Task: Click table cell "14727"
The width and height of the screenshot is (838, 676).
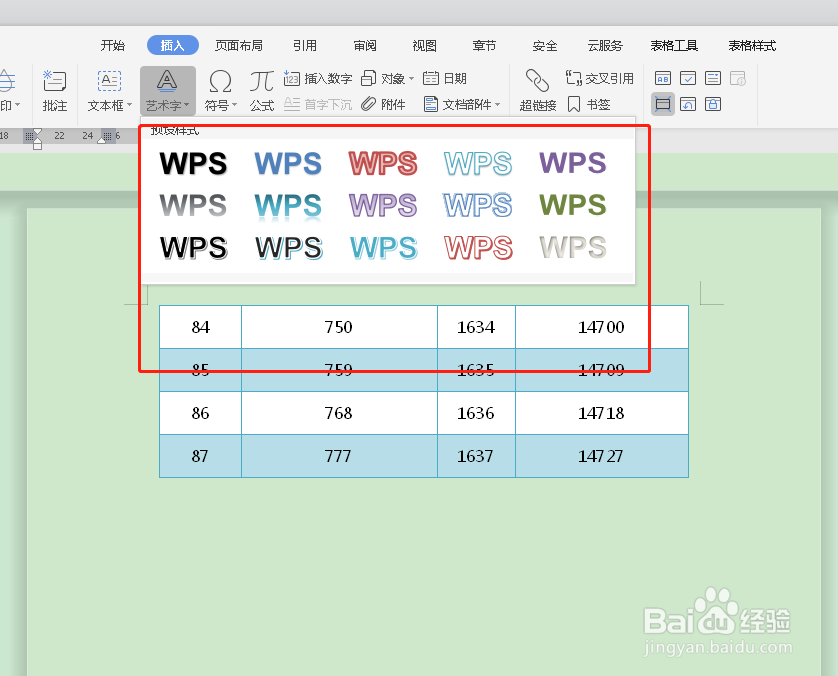Action: pyautogui.click(x=602, y=456)
